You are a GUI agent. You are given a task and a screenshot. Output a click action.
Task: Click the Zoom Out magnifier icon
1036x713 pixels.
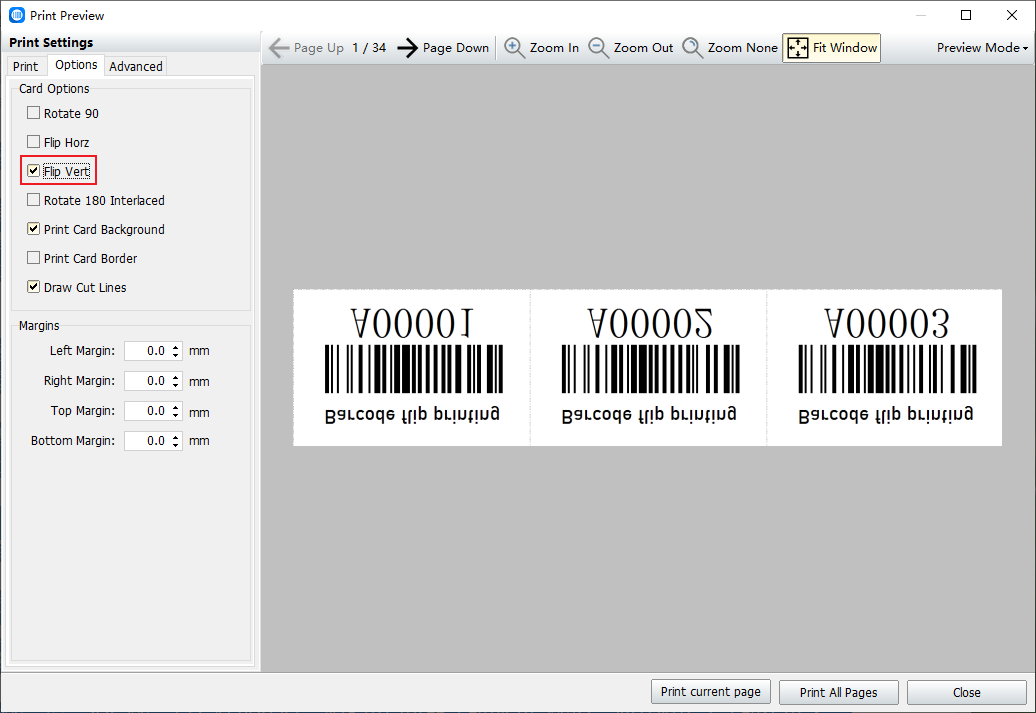599,48
